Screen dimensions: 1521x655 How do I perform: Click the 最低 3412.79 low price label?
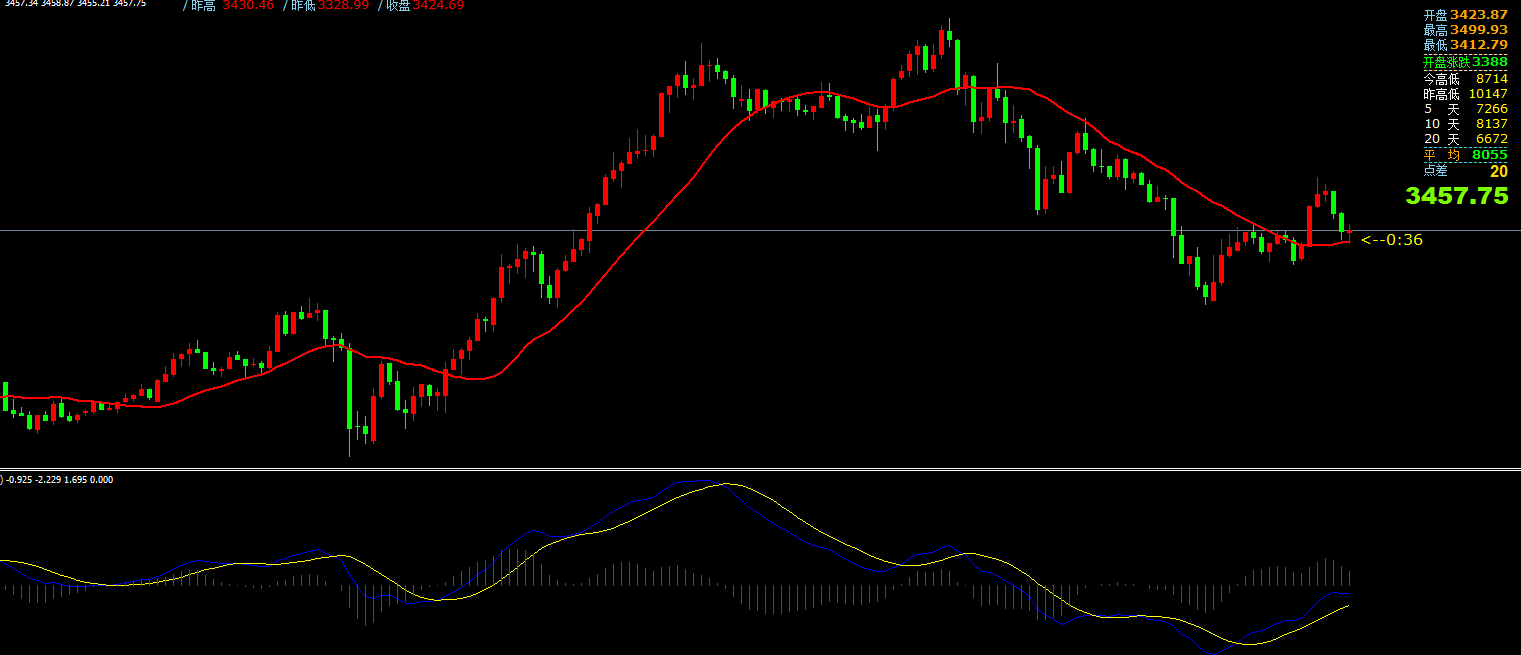pyautogui.click(x=1464, y=45)
